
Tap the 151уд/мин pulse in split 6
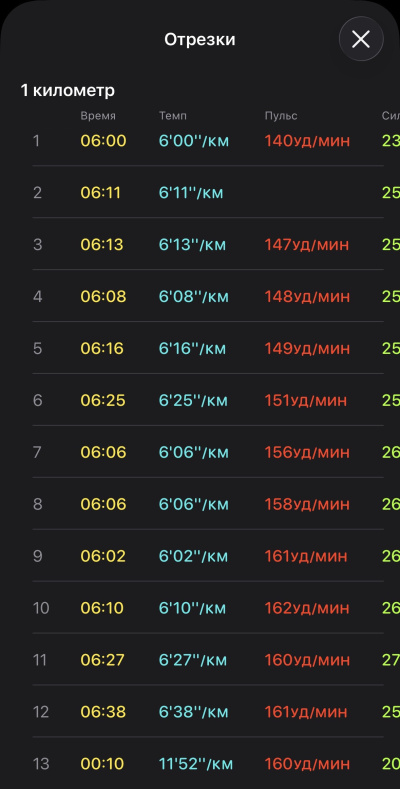point(305,401)
